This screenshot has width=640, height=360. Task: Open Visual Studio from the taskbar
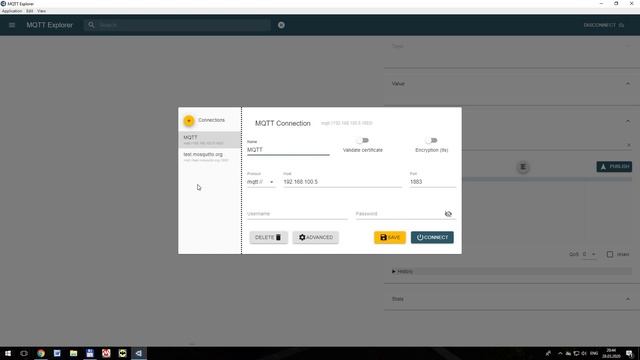[139, 353]
